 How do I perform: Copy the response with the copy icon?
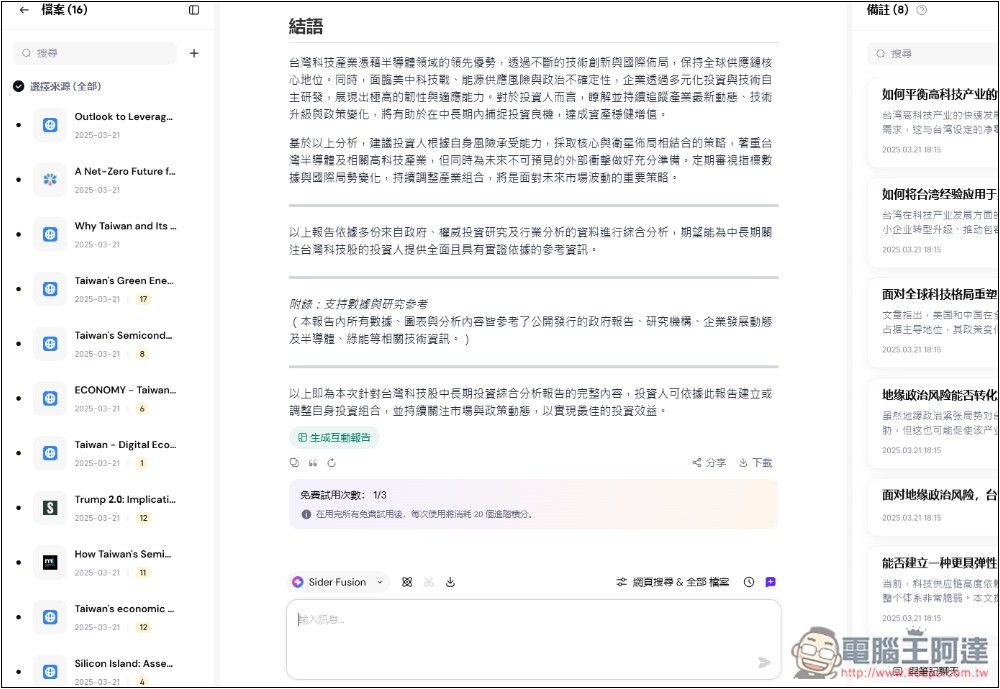[x=294, y=463]
